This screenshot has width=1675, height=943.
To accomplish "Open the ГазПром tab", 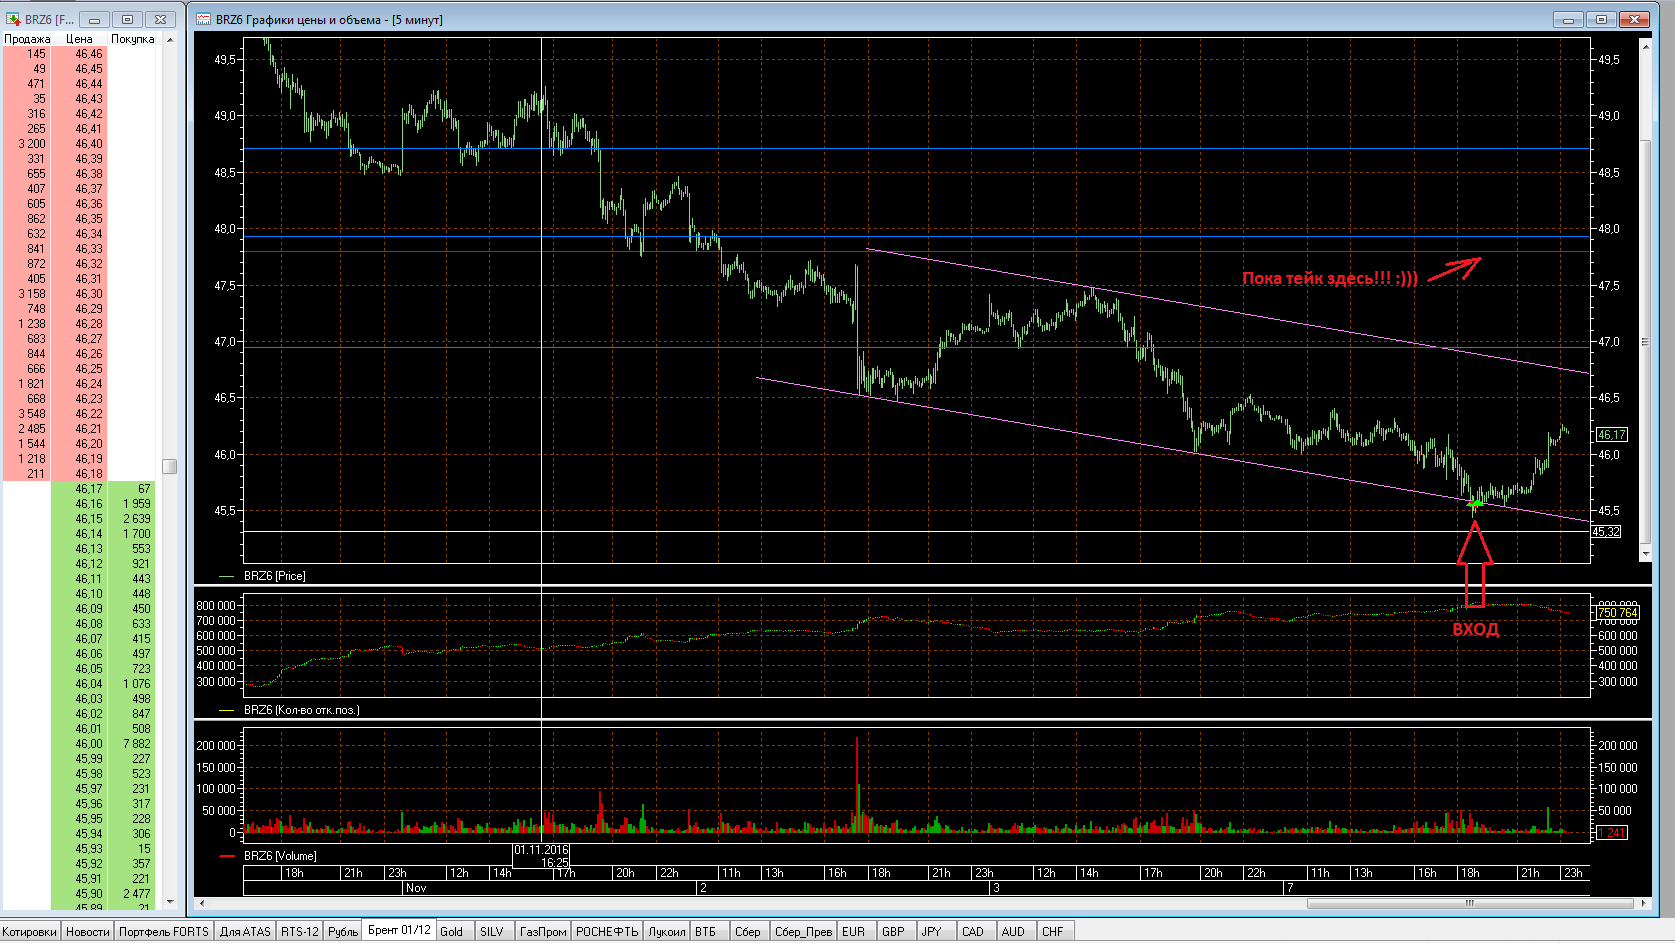I will tap(543, 932).
